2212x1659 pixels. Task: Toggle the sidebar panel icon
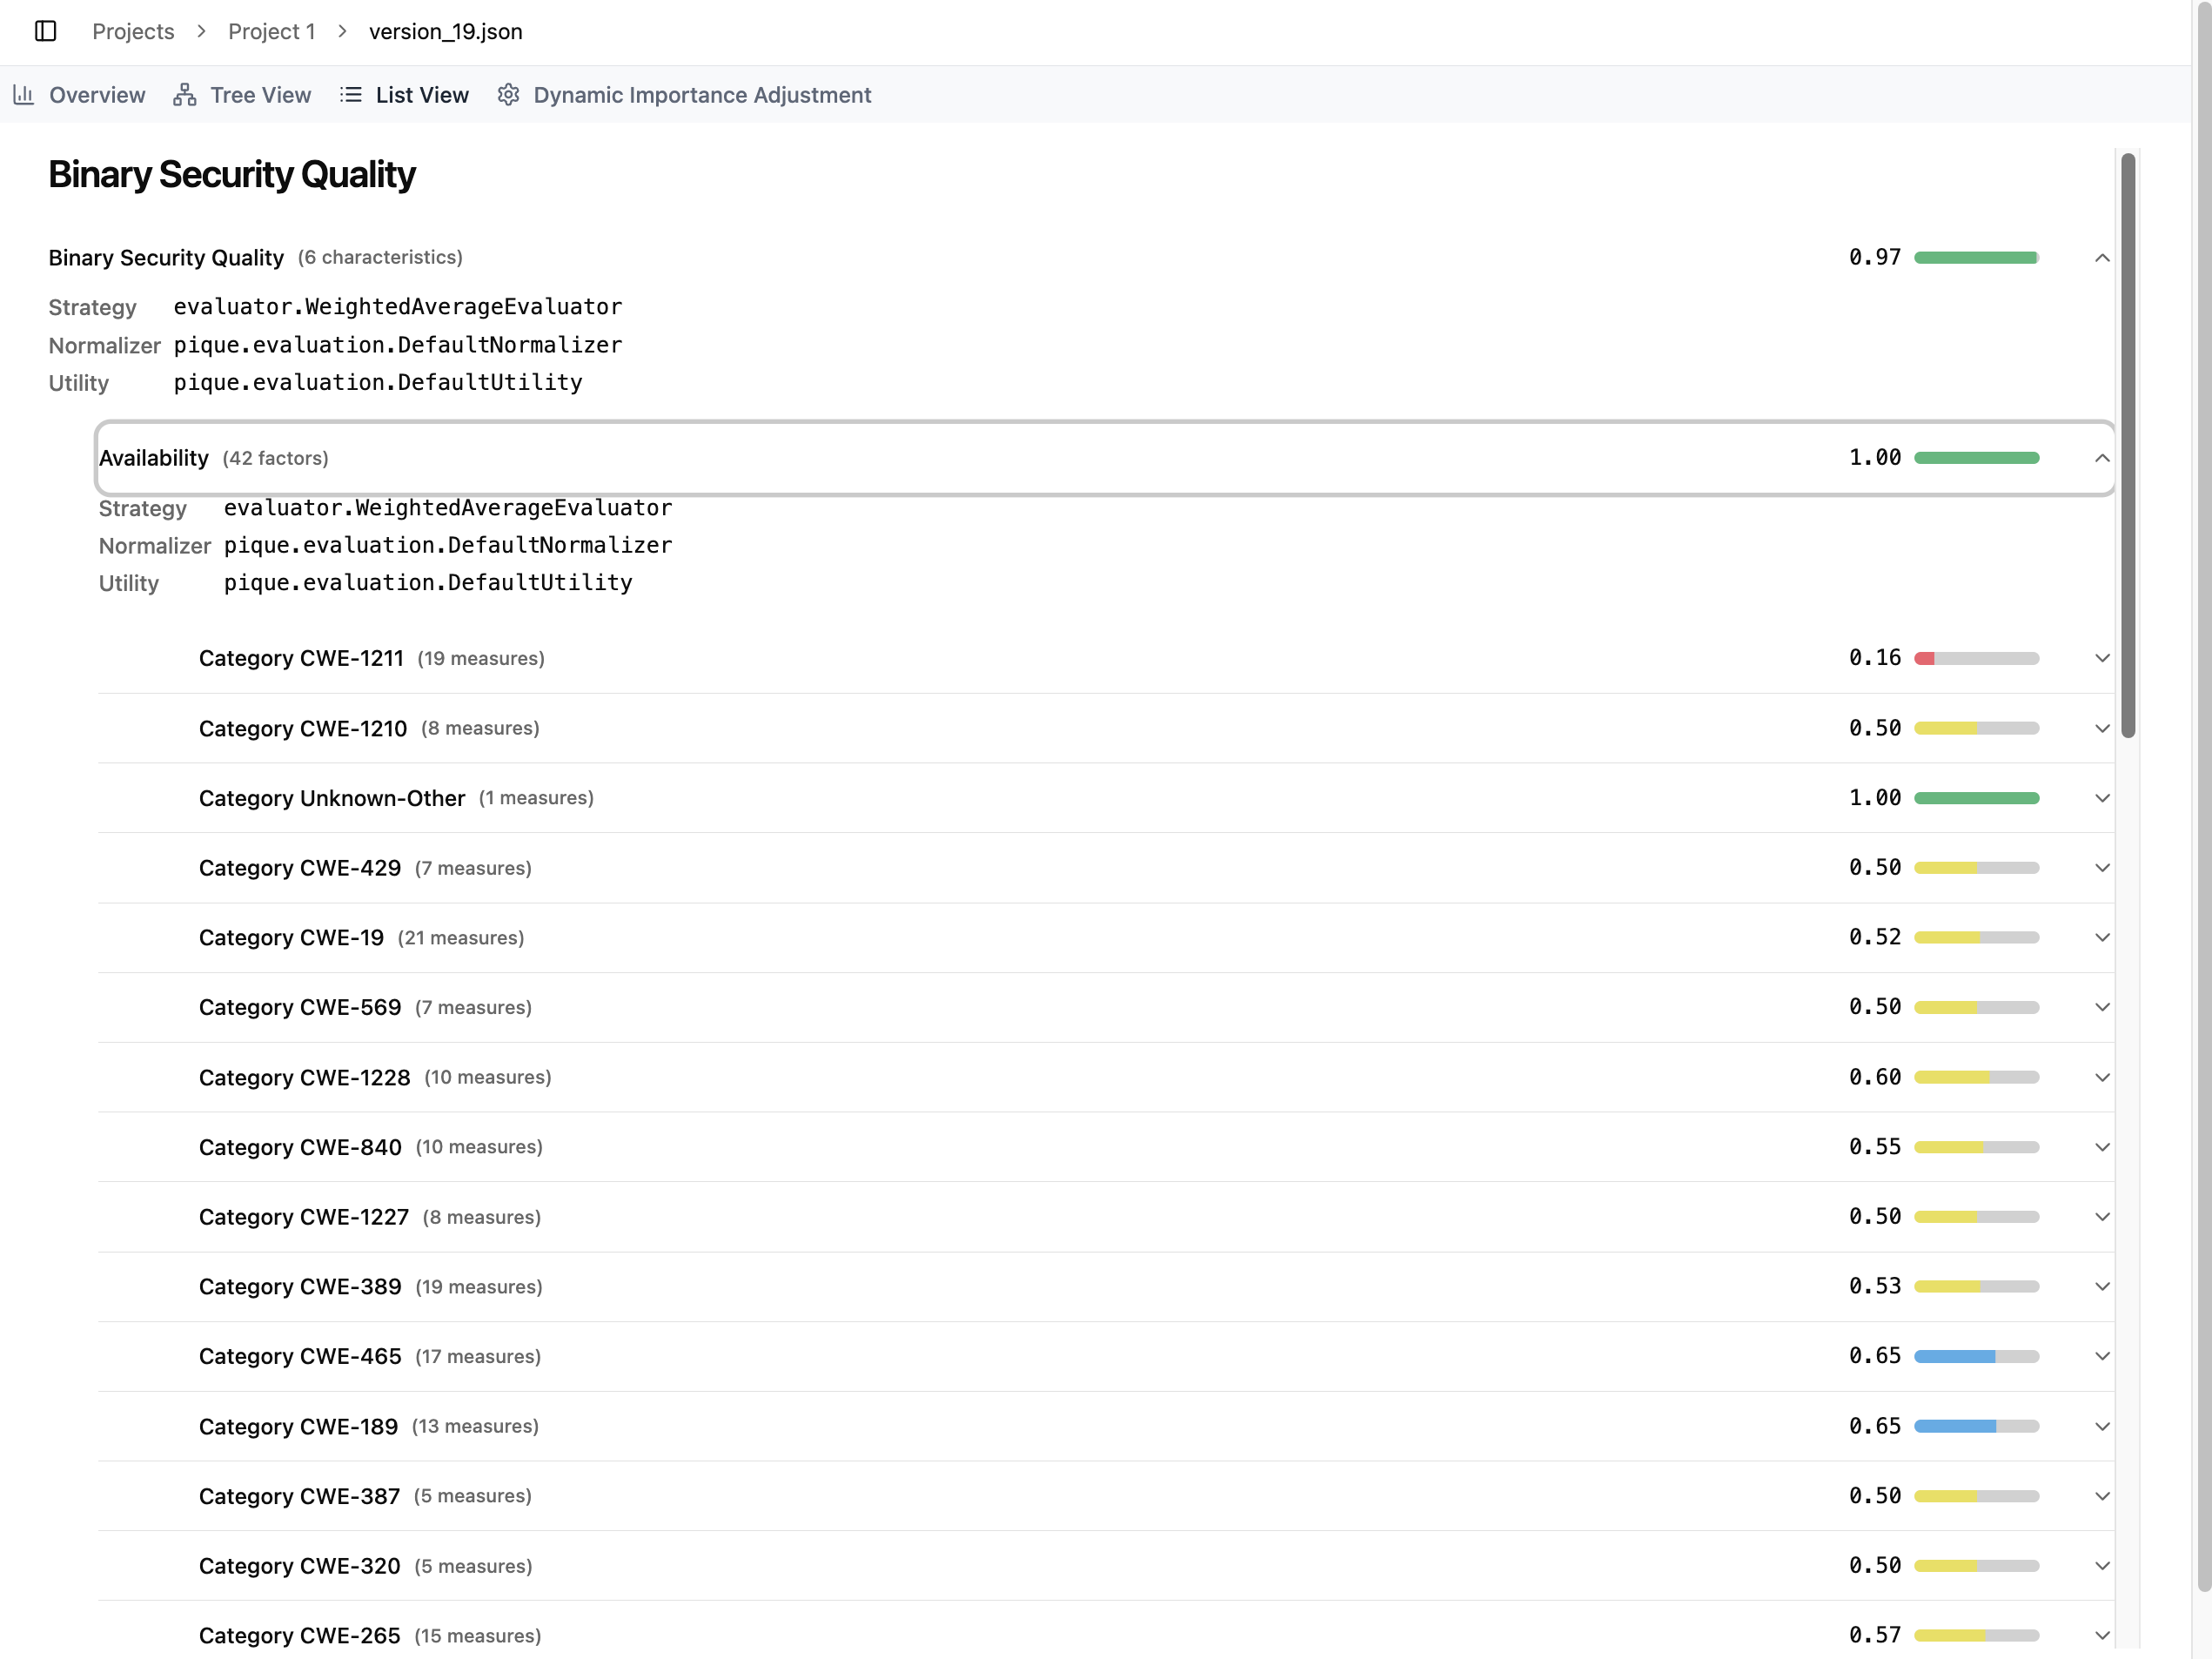[45, 31]
